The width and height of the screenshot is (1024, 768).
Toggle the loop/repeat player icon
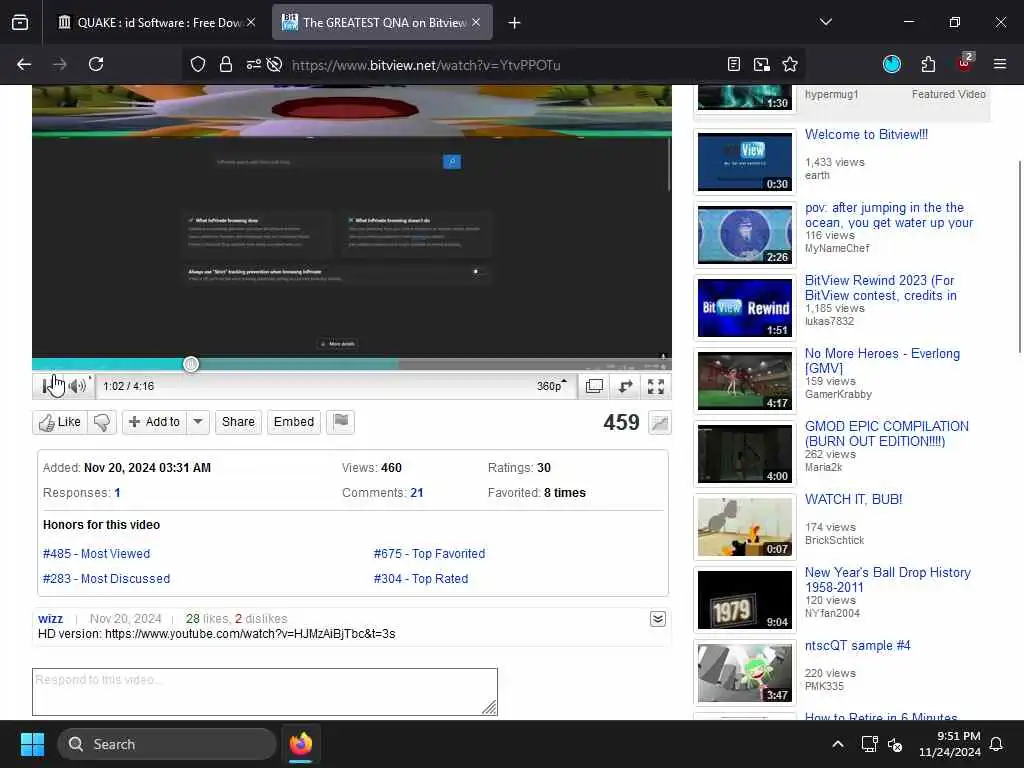click(626, 386)
